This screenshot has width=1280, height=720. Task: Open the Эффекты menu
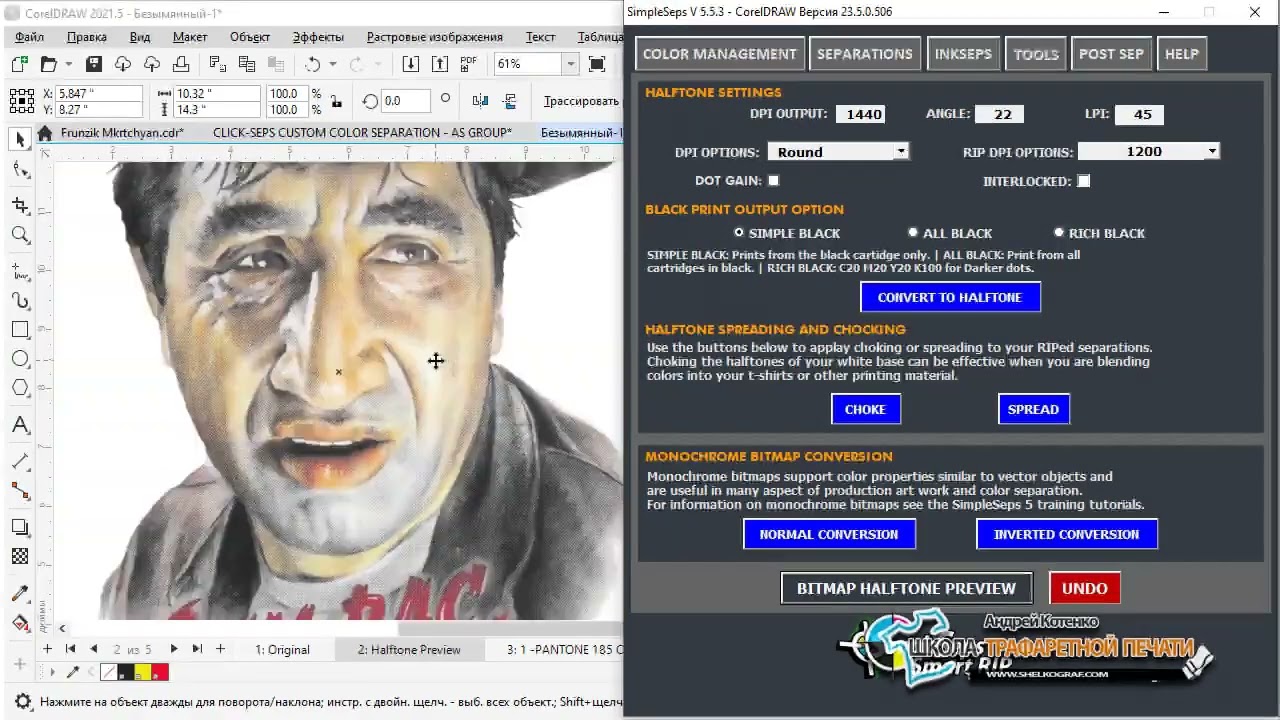(318, 37)
